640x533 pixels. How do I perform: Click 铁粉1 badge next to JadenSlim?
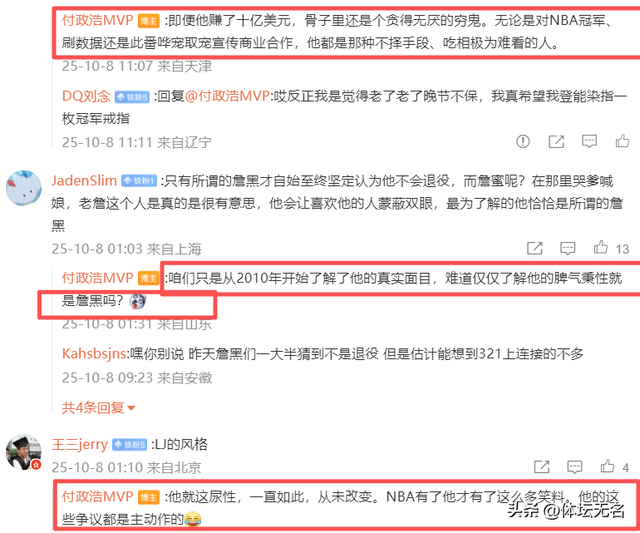[x=139, y=181]
